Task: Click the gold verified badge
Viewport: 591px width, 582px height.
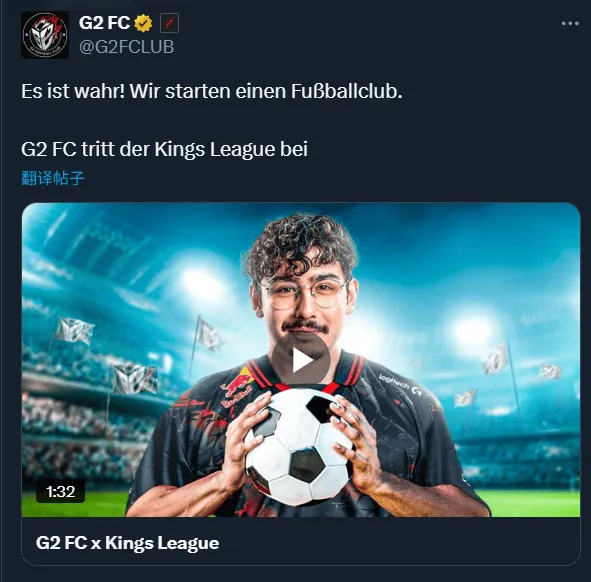Action: [144, 23]
